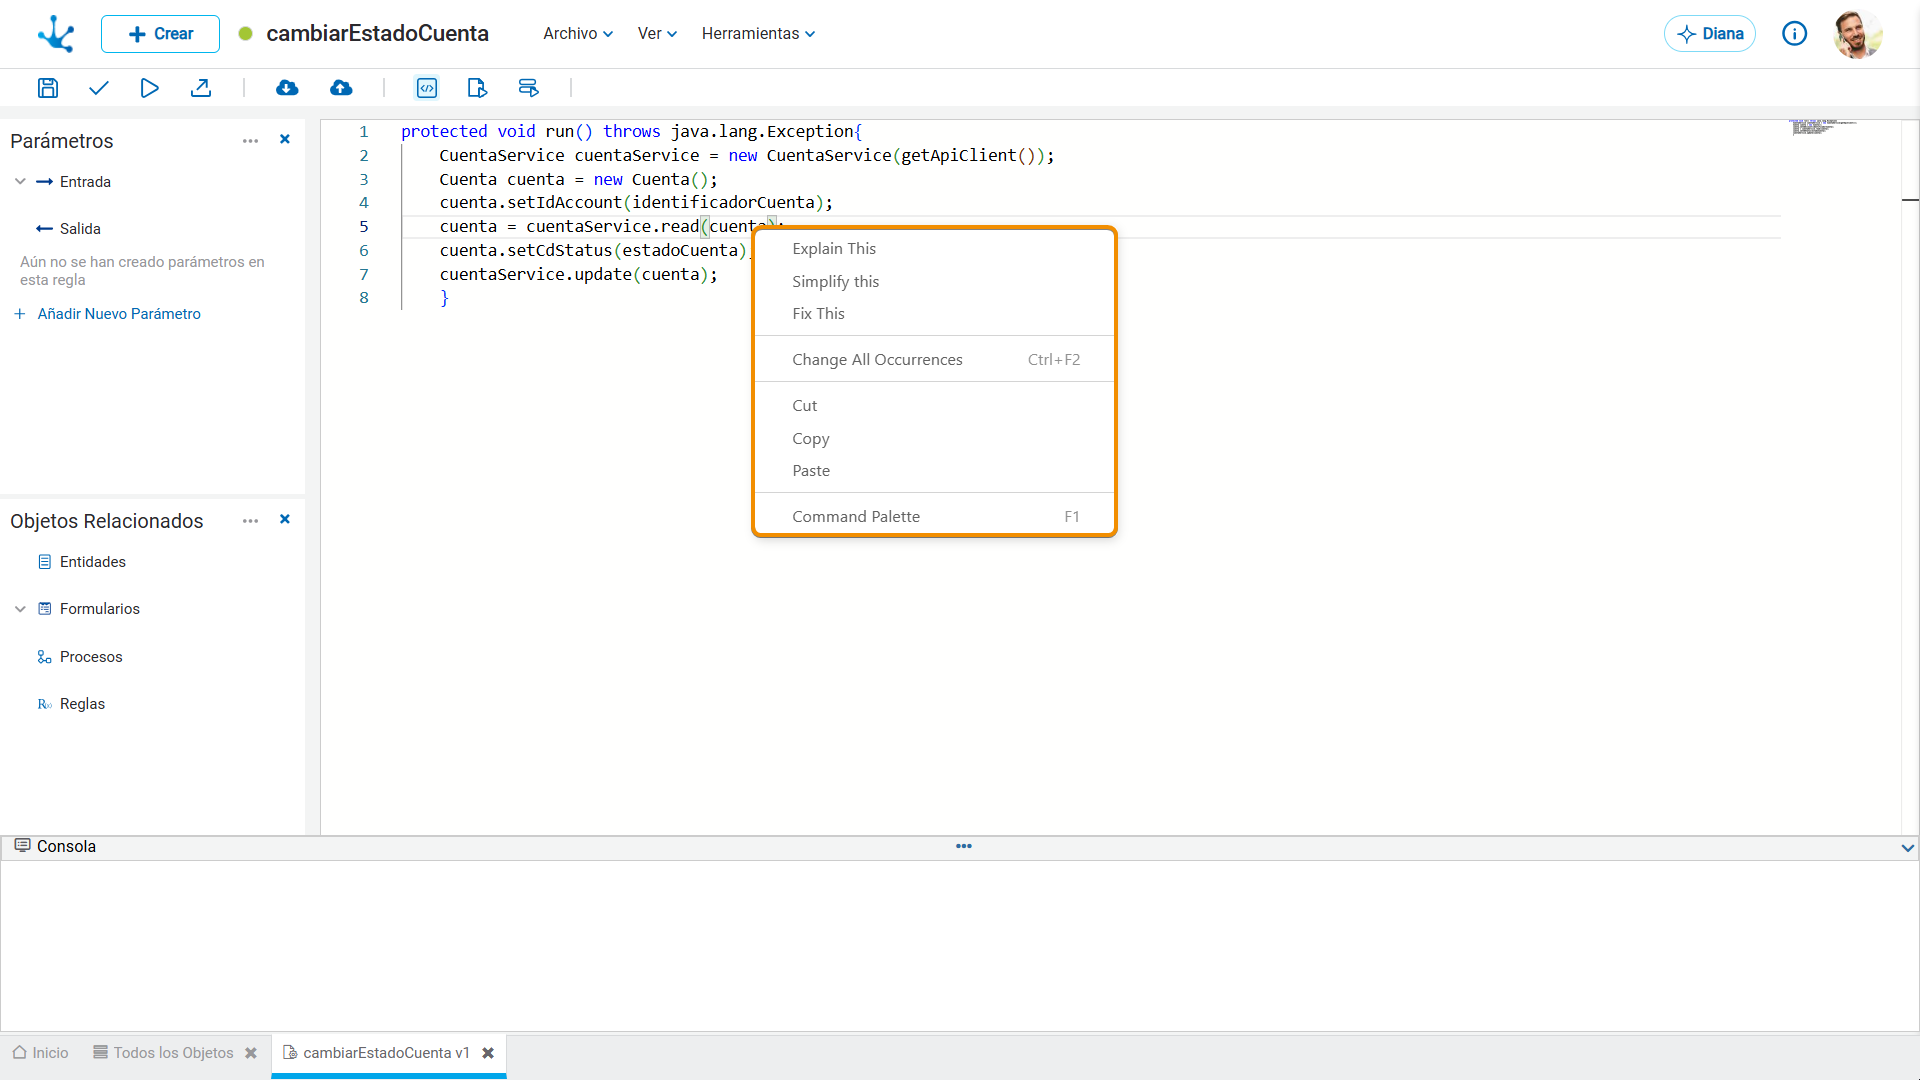This screenshot has width=1920, height=1080.
Task: Run the rule with the play icon
Action: (x=149, y=88)
